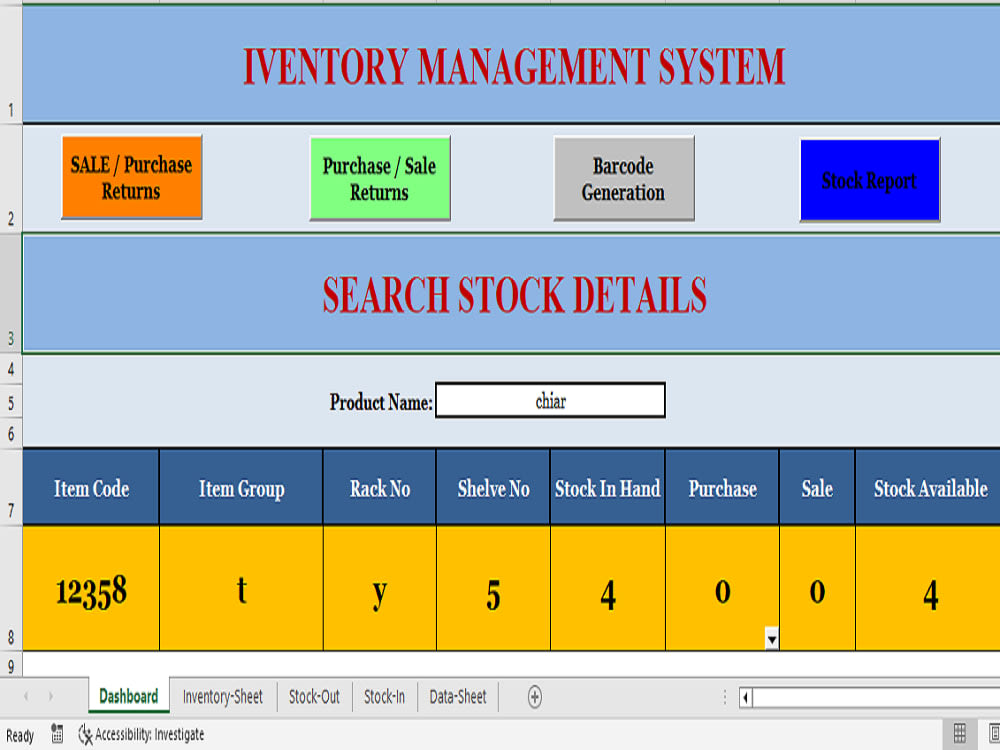Image resolution: width=1000 pixels, height=750 pixels.
Task: Select the Dashboard tab
Action: click(127, 697)
